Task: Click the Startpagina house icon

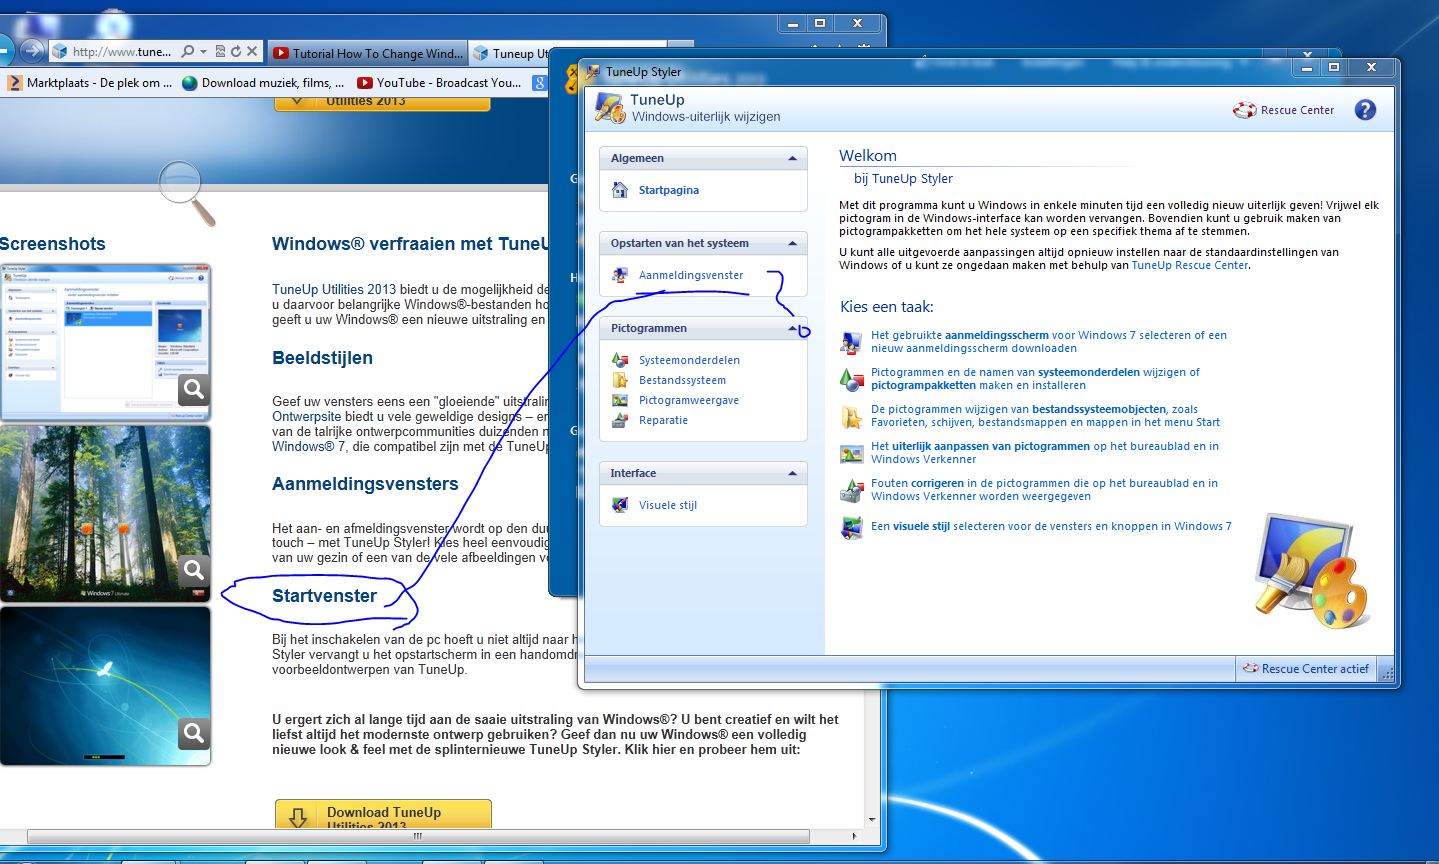Action: [x=620, y=190]
